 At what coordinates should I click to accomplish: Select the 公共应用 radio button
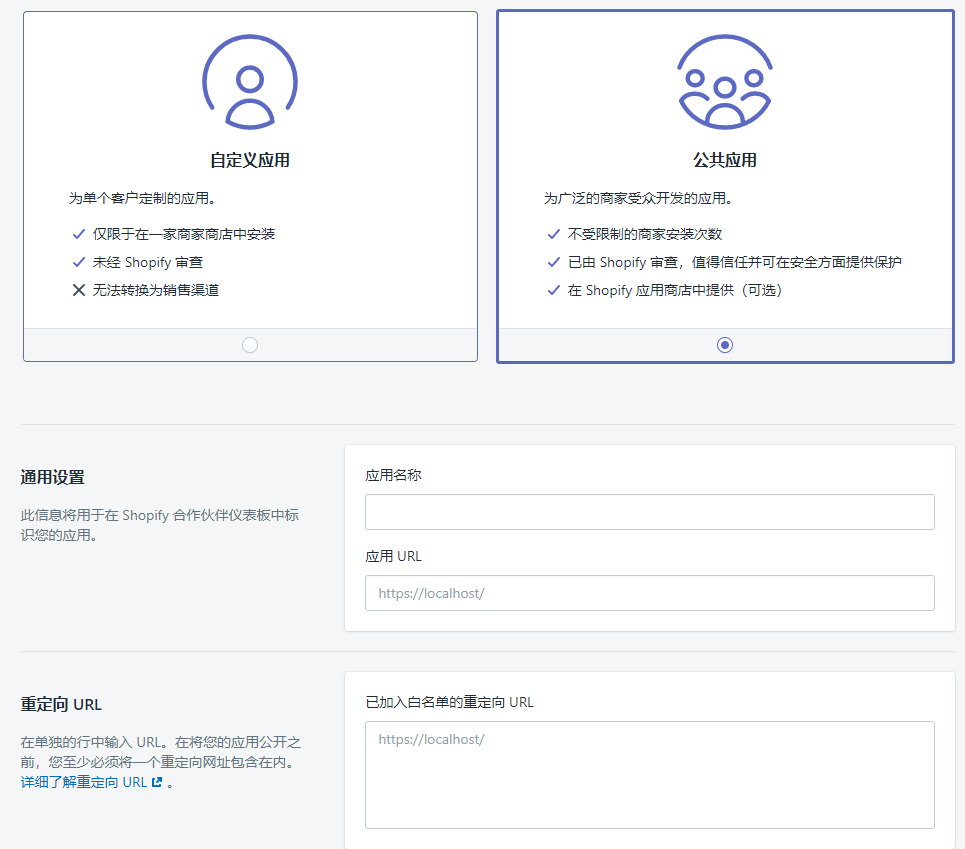(725, 345)
